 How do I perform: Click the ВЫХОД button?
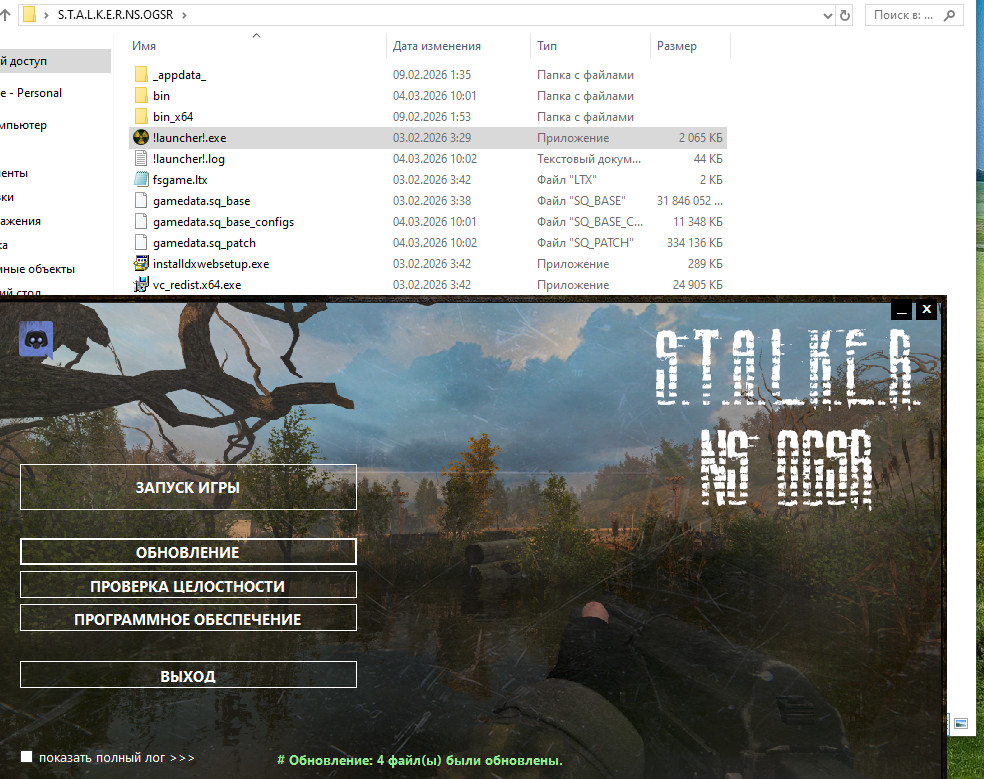(x=188, y=676)
